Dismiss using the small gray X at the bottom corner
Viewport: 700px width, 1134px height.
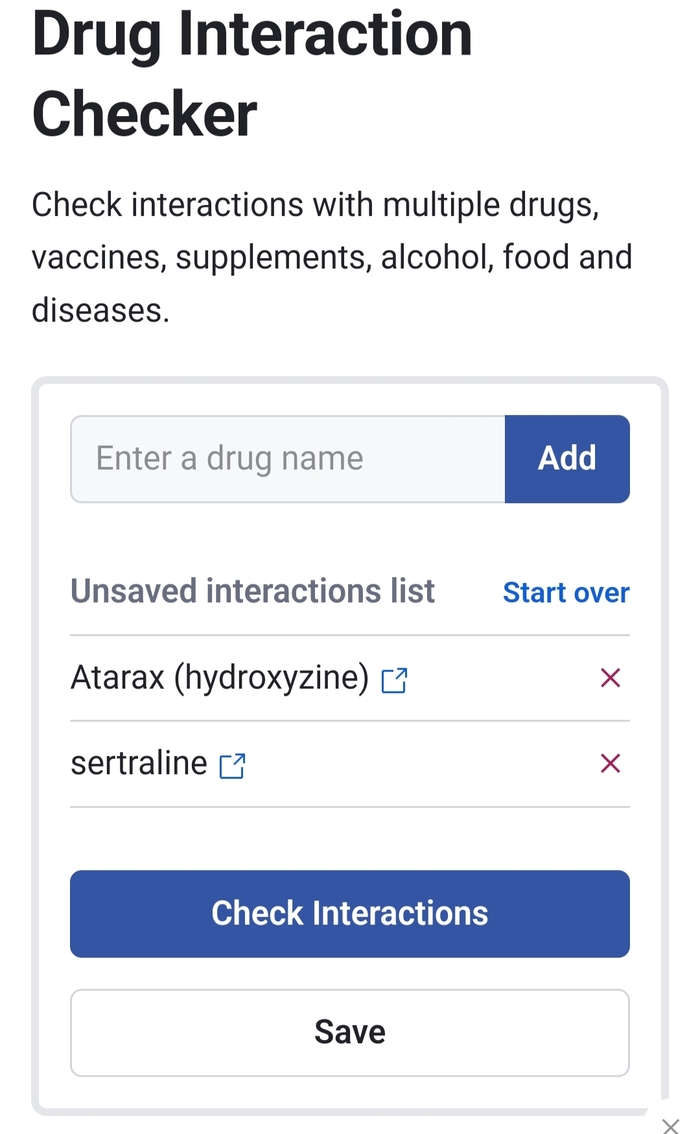(x=671, y=1127)
